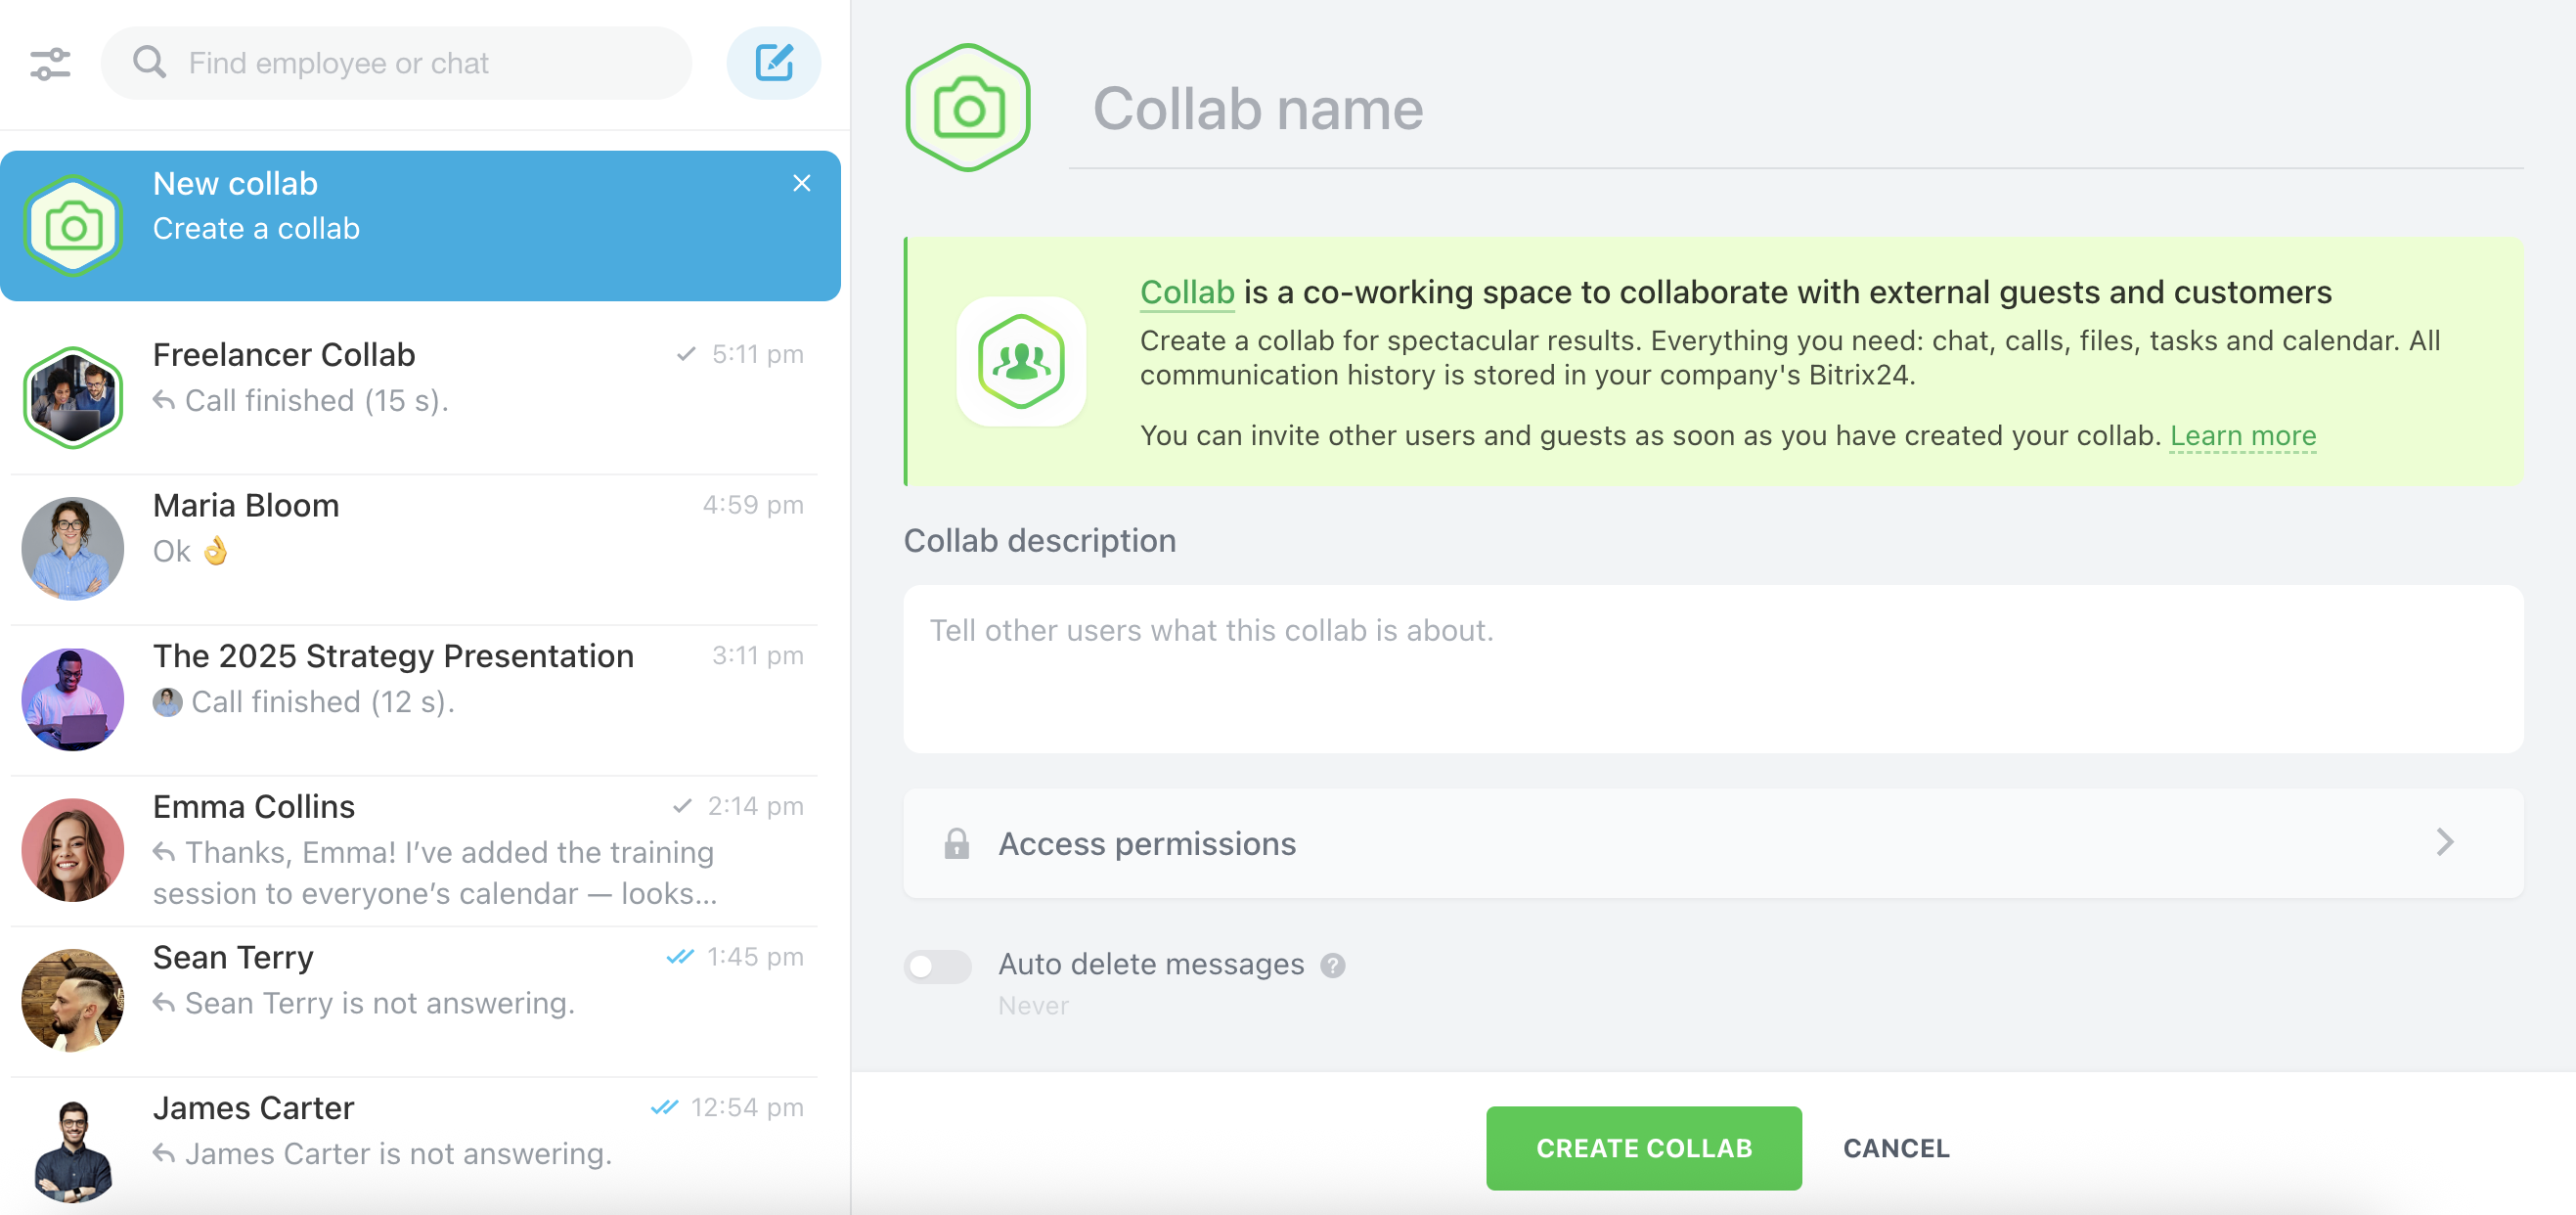Follow the Learn more link
Viewport: 2576px width, 1215px height.
tap(2242, 436)
